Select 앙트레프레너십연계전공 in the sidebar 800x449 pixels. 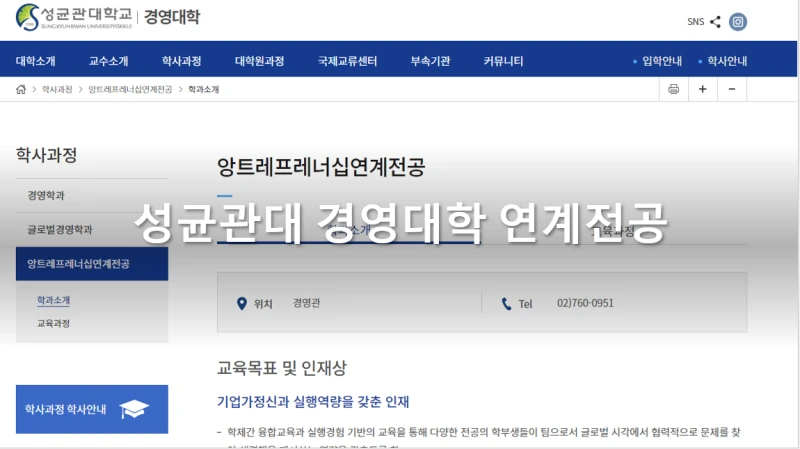(92, 264)
